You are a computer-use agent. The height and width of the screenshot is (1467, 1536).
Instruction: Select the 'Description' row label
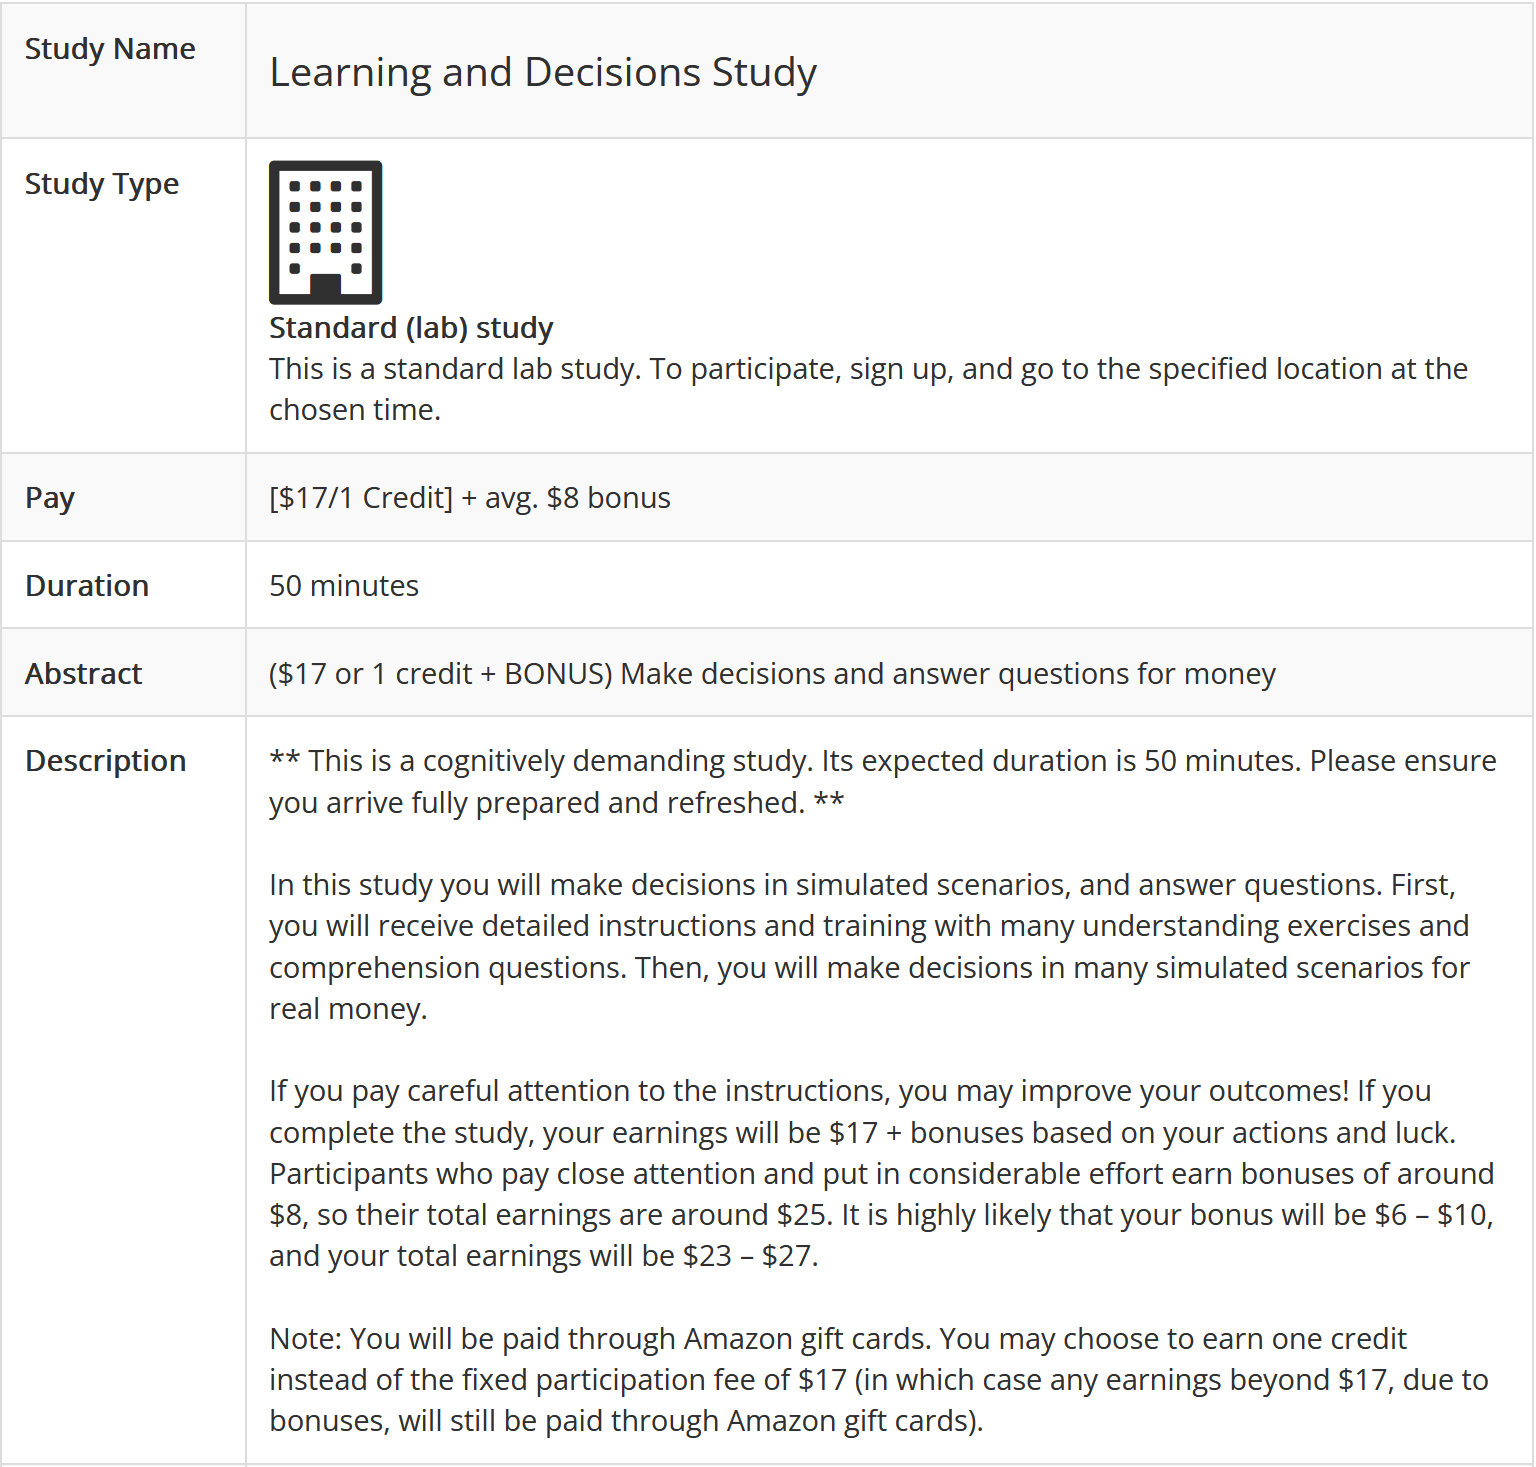point(106,761)
